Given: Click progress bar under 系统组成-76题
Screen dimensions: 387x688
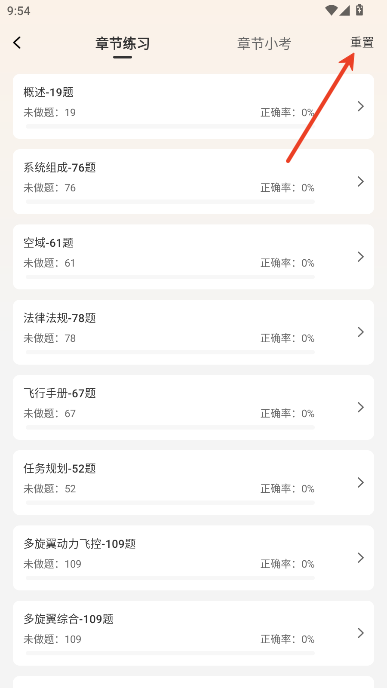Looking at the screenshot, I should click(x=170, y=201).
